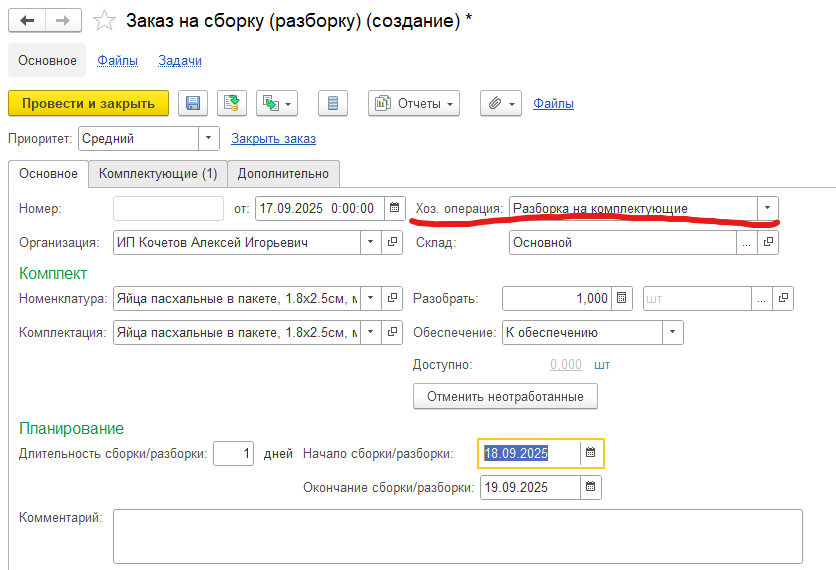Expand the Обеспечение dropdown
This screenshot has width=836, height=570.
[x=672, y=332]
